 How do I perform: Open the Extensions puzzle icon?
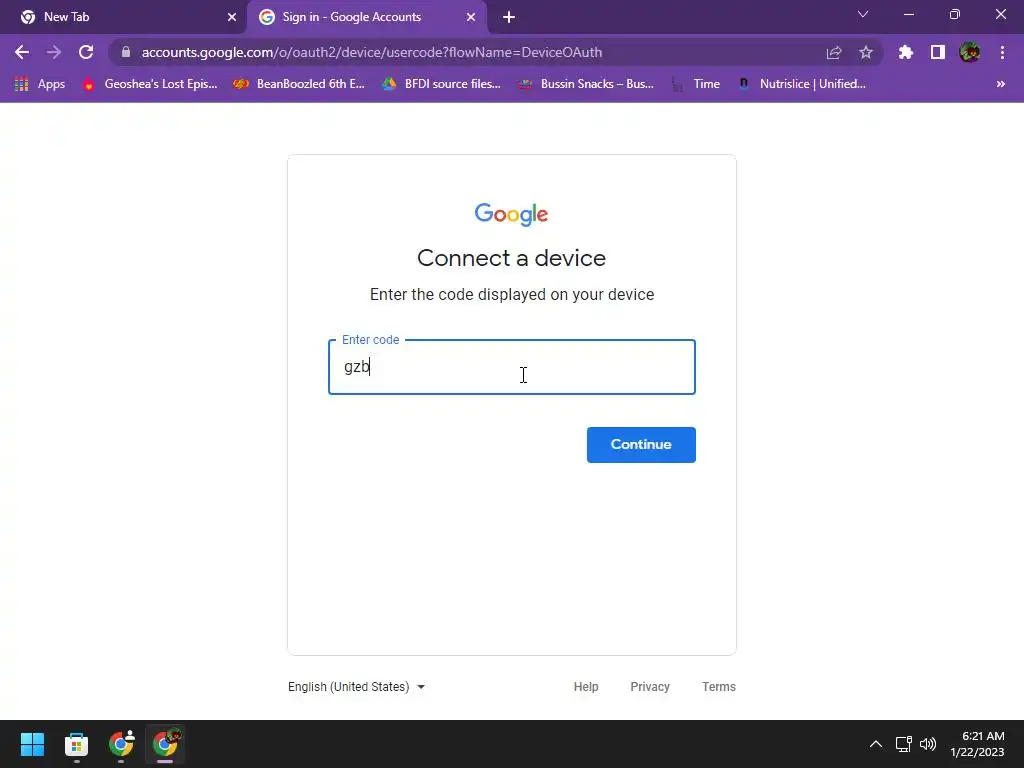(x=906, y=52)
